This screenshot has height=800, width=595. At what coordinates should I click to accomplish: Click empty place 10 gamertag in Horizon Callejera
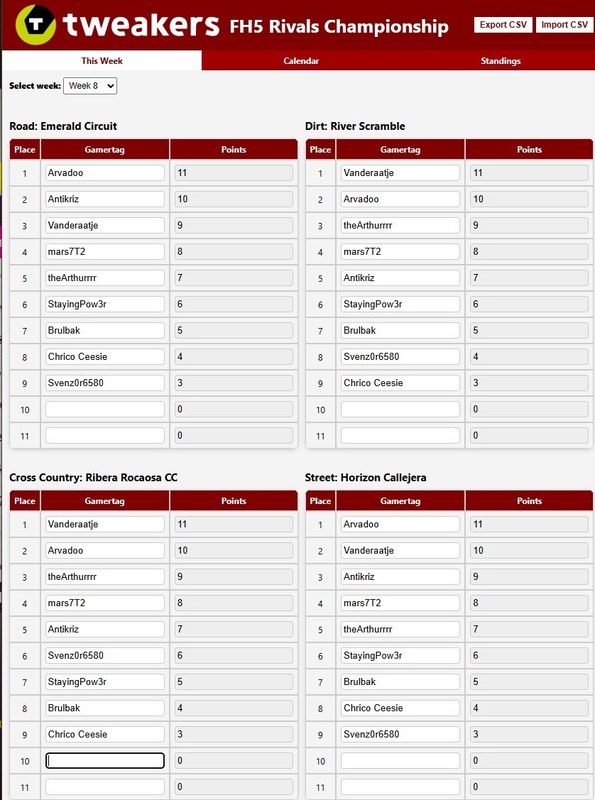point(400,761)
